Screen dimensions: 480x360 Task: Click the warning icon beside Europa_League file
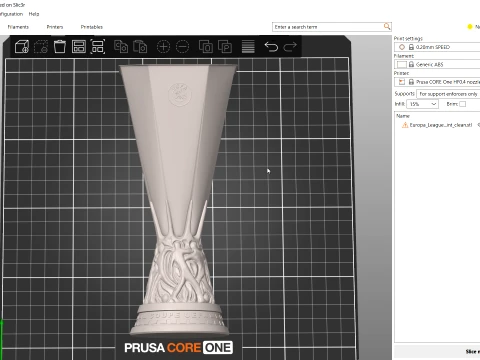tap(405, 125)
